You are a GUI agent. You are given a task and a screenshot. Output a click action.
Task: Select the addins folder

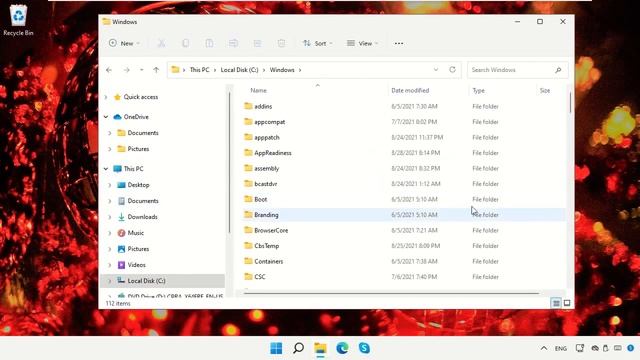263,107
